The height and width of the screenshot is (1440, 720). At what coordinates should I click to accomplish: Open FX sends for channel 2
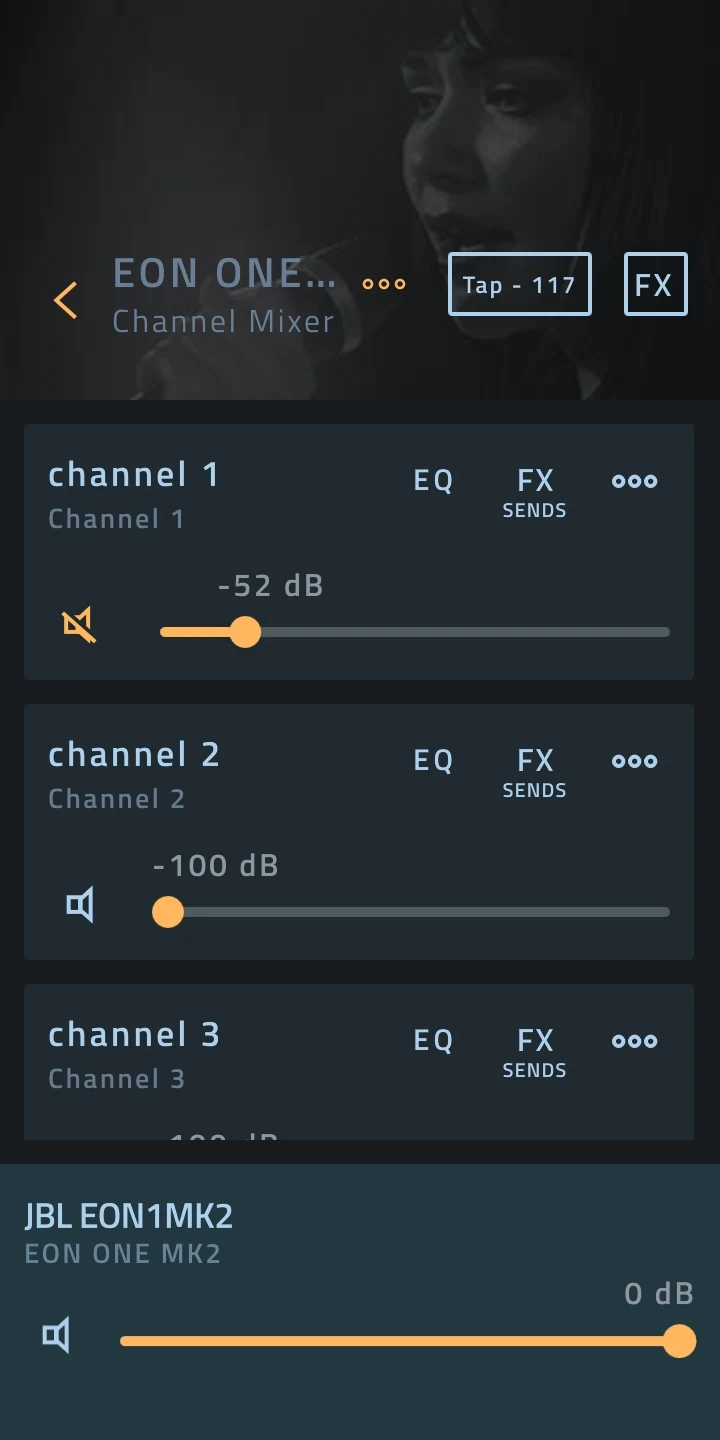pyautogui.click(x=535, y=772)
